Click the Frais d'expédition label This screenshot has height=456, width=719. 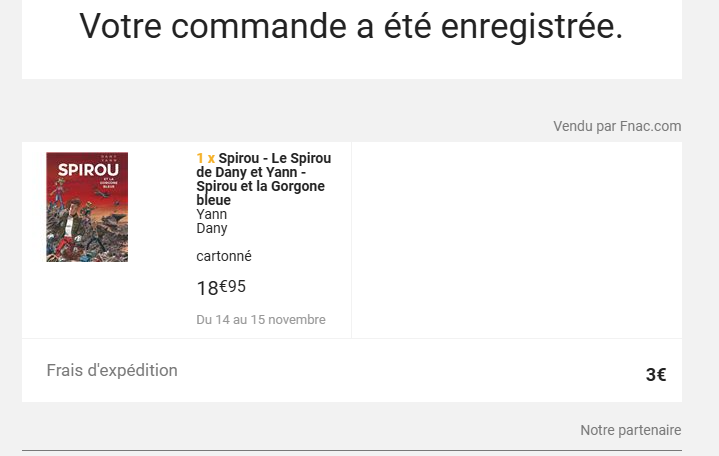click(112, 370)
